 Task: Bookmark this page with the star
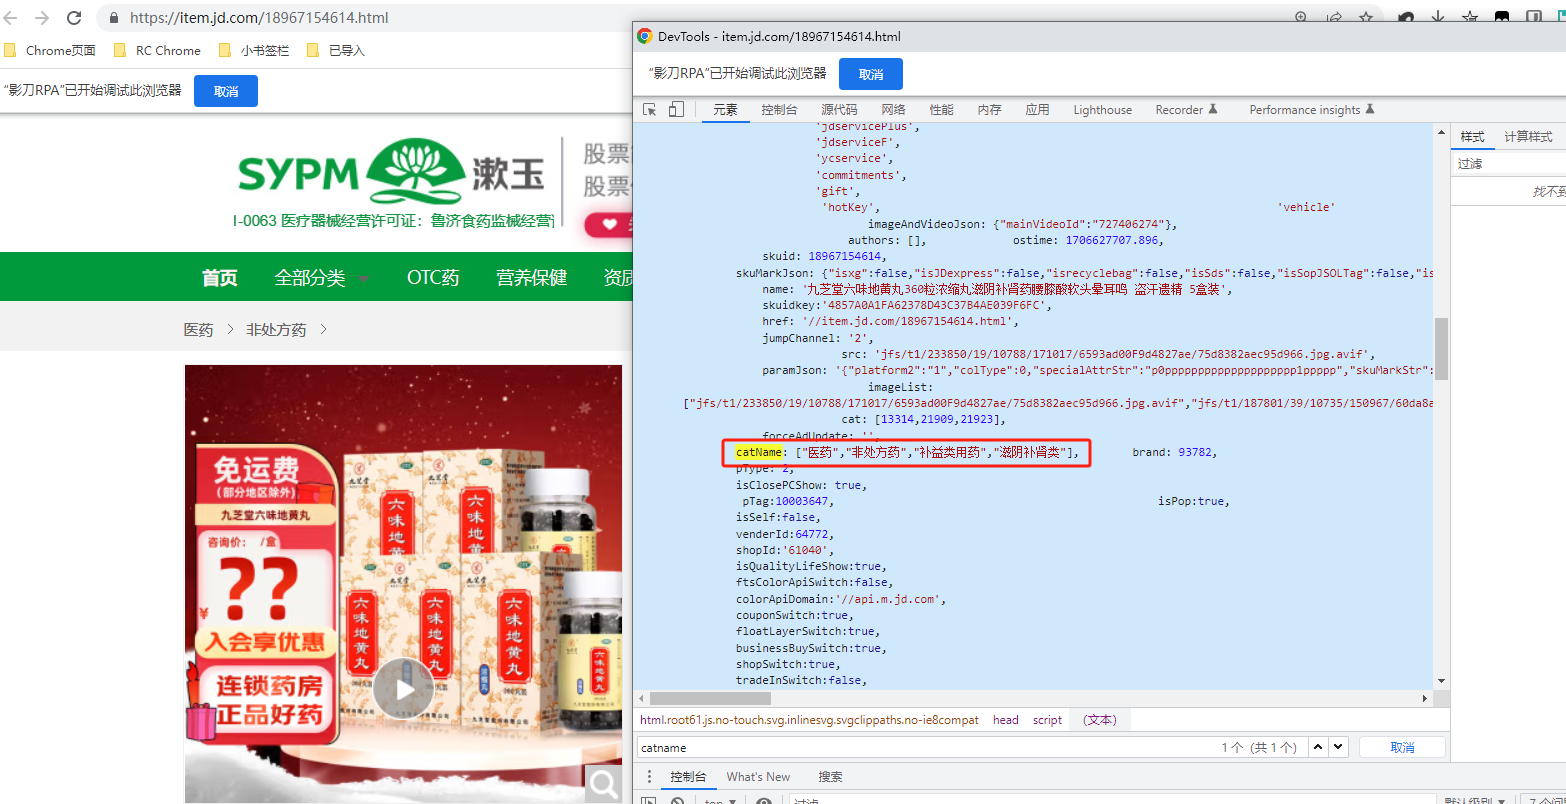point(1365,18)
